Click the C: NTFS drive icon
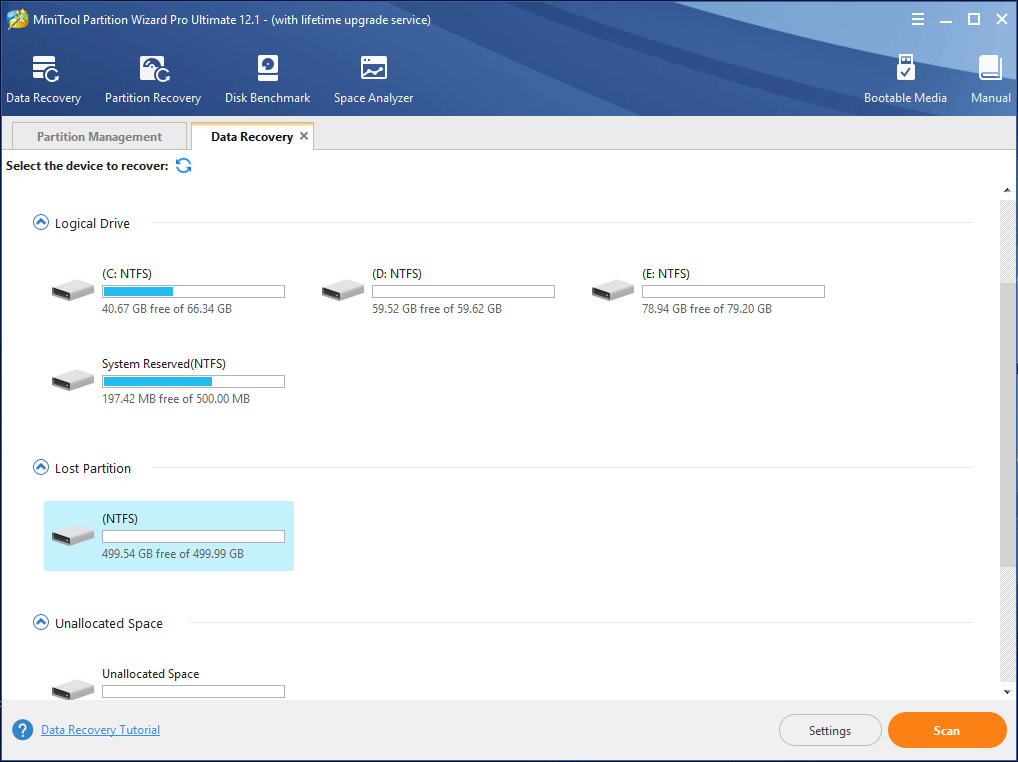1018x762 pixels. 73,289
